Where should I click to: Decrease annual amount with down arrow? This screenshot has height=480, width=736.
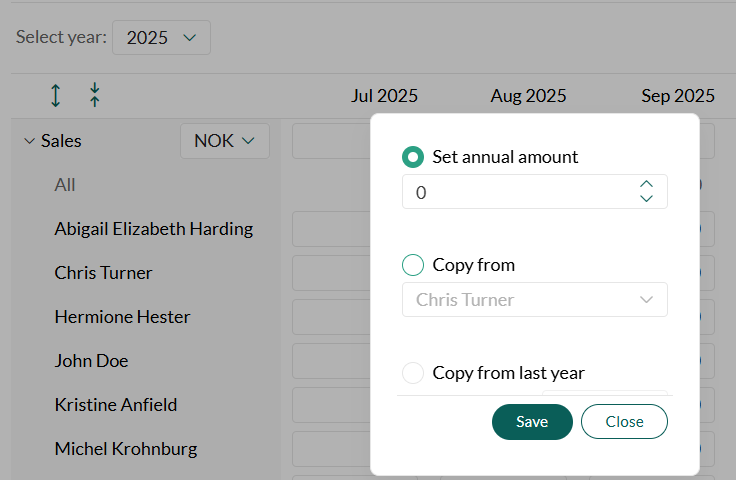[x=646, y=198]
